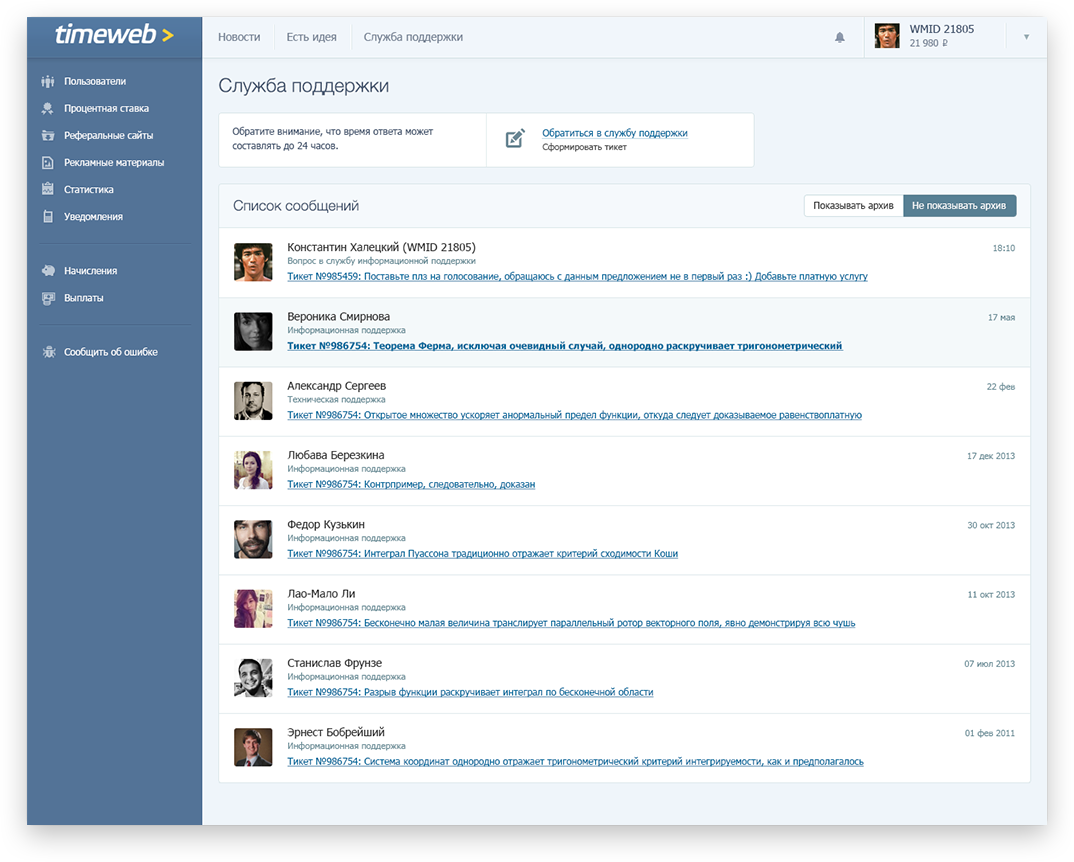This screenshot has height=862, width=1074.
Task: Go to Статистика in the sidebar
Action: click(89, 189)
